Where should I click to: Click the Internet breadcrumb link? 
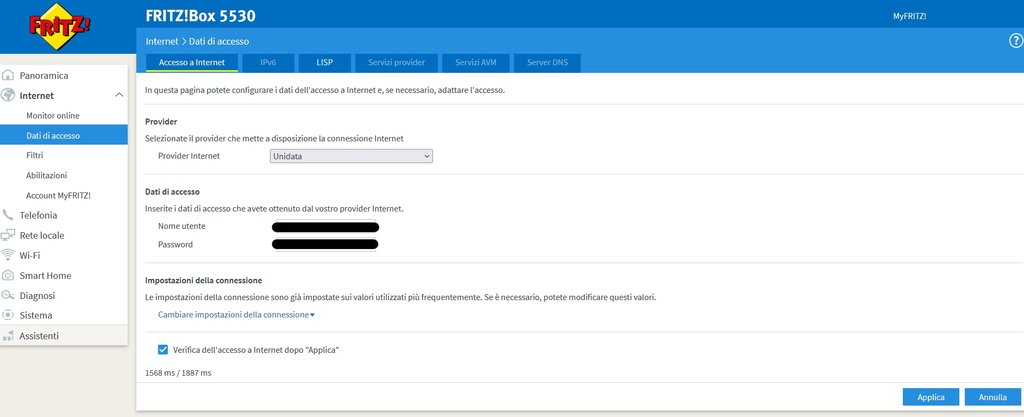(x=161, y=41)
